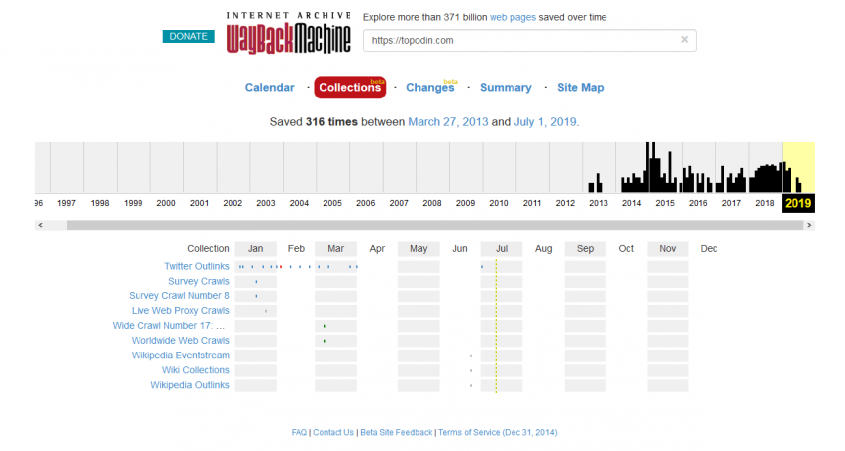The image size is (845, 451).
Task: Open the July 1, 2019 capture link
Action: coord(545,122)
